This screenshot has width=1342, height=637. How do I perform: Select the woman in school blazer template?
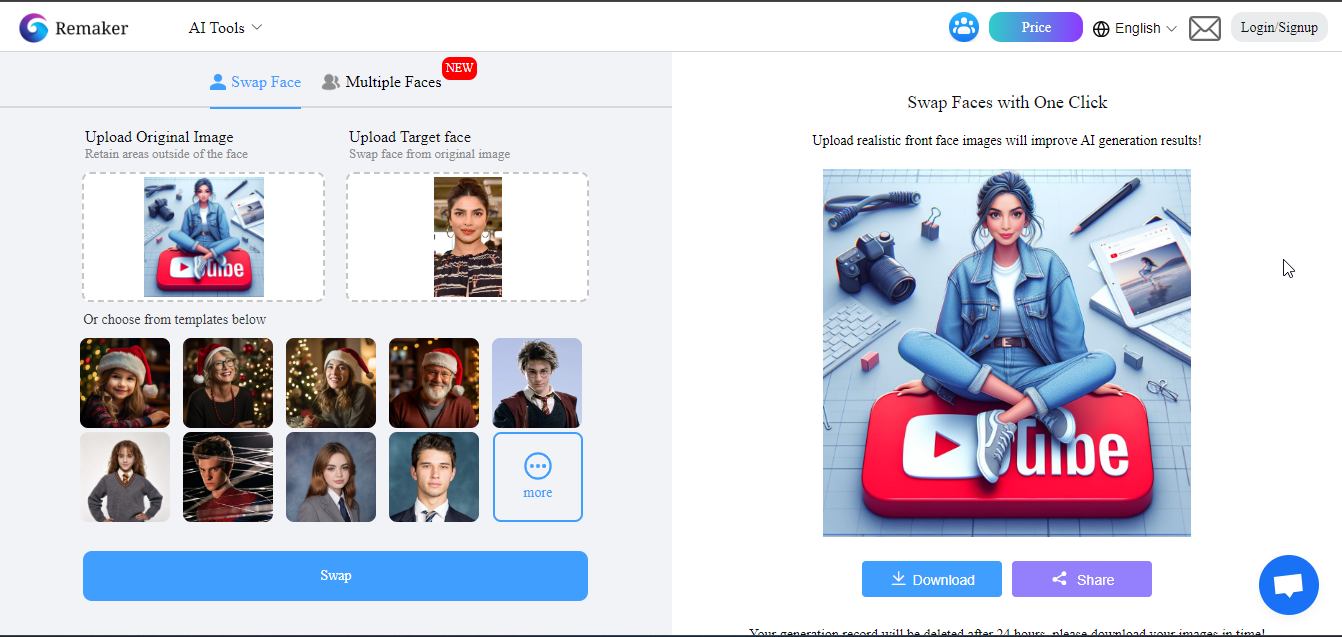pos(331,477)
